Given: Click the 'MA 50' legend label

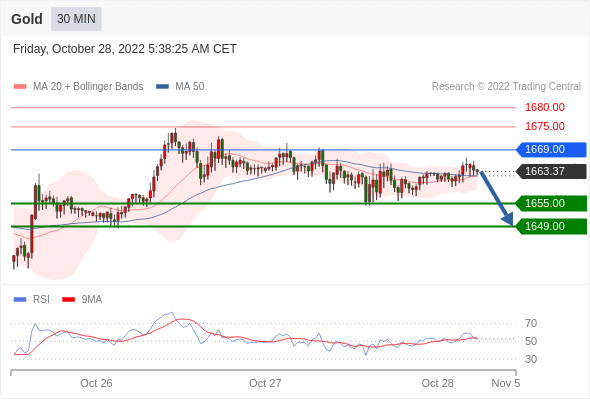Looking at the screenshot, I should [x=190, y=87].
